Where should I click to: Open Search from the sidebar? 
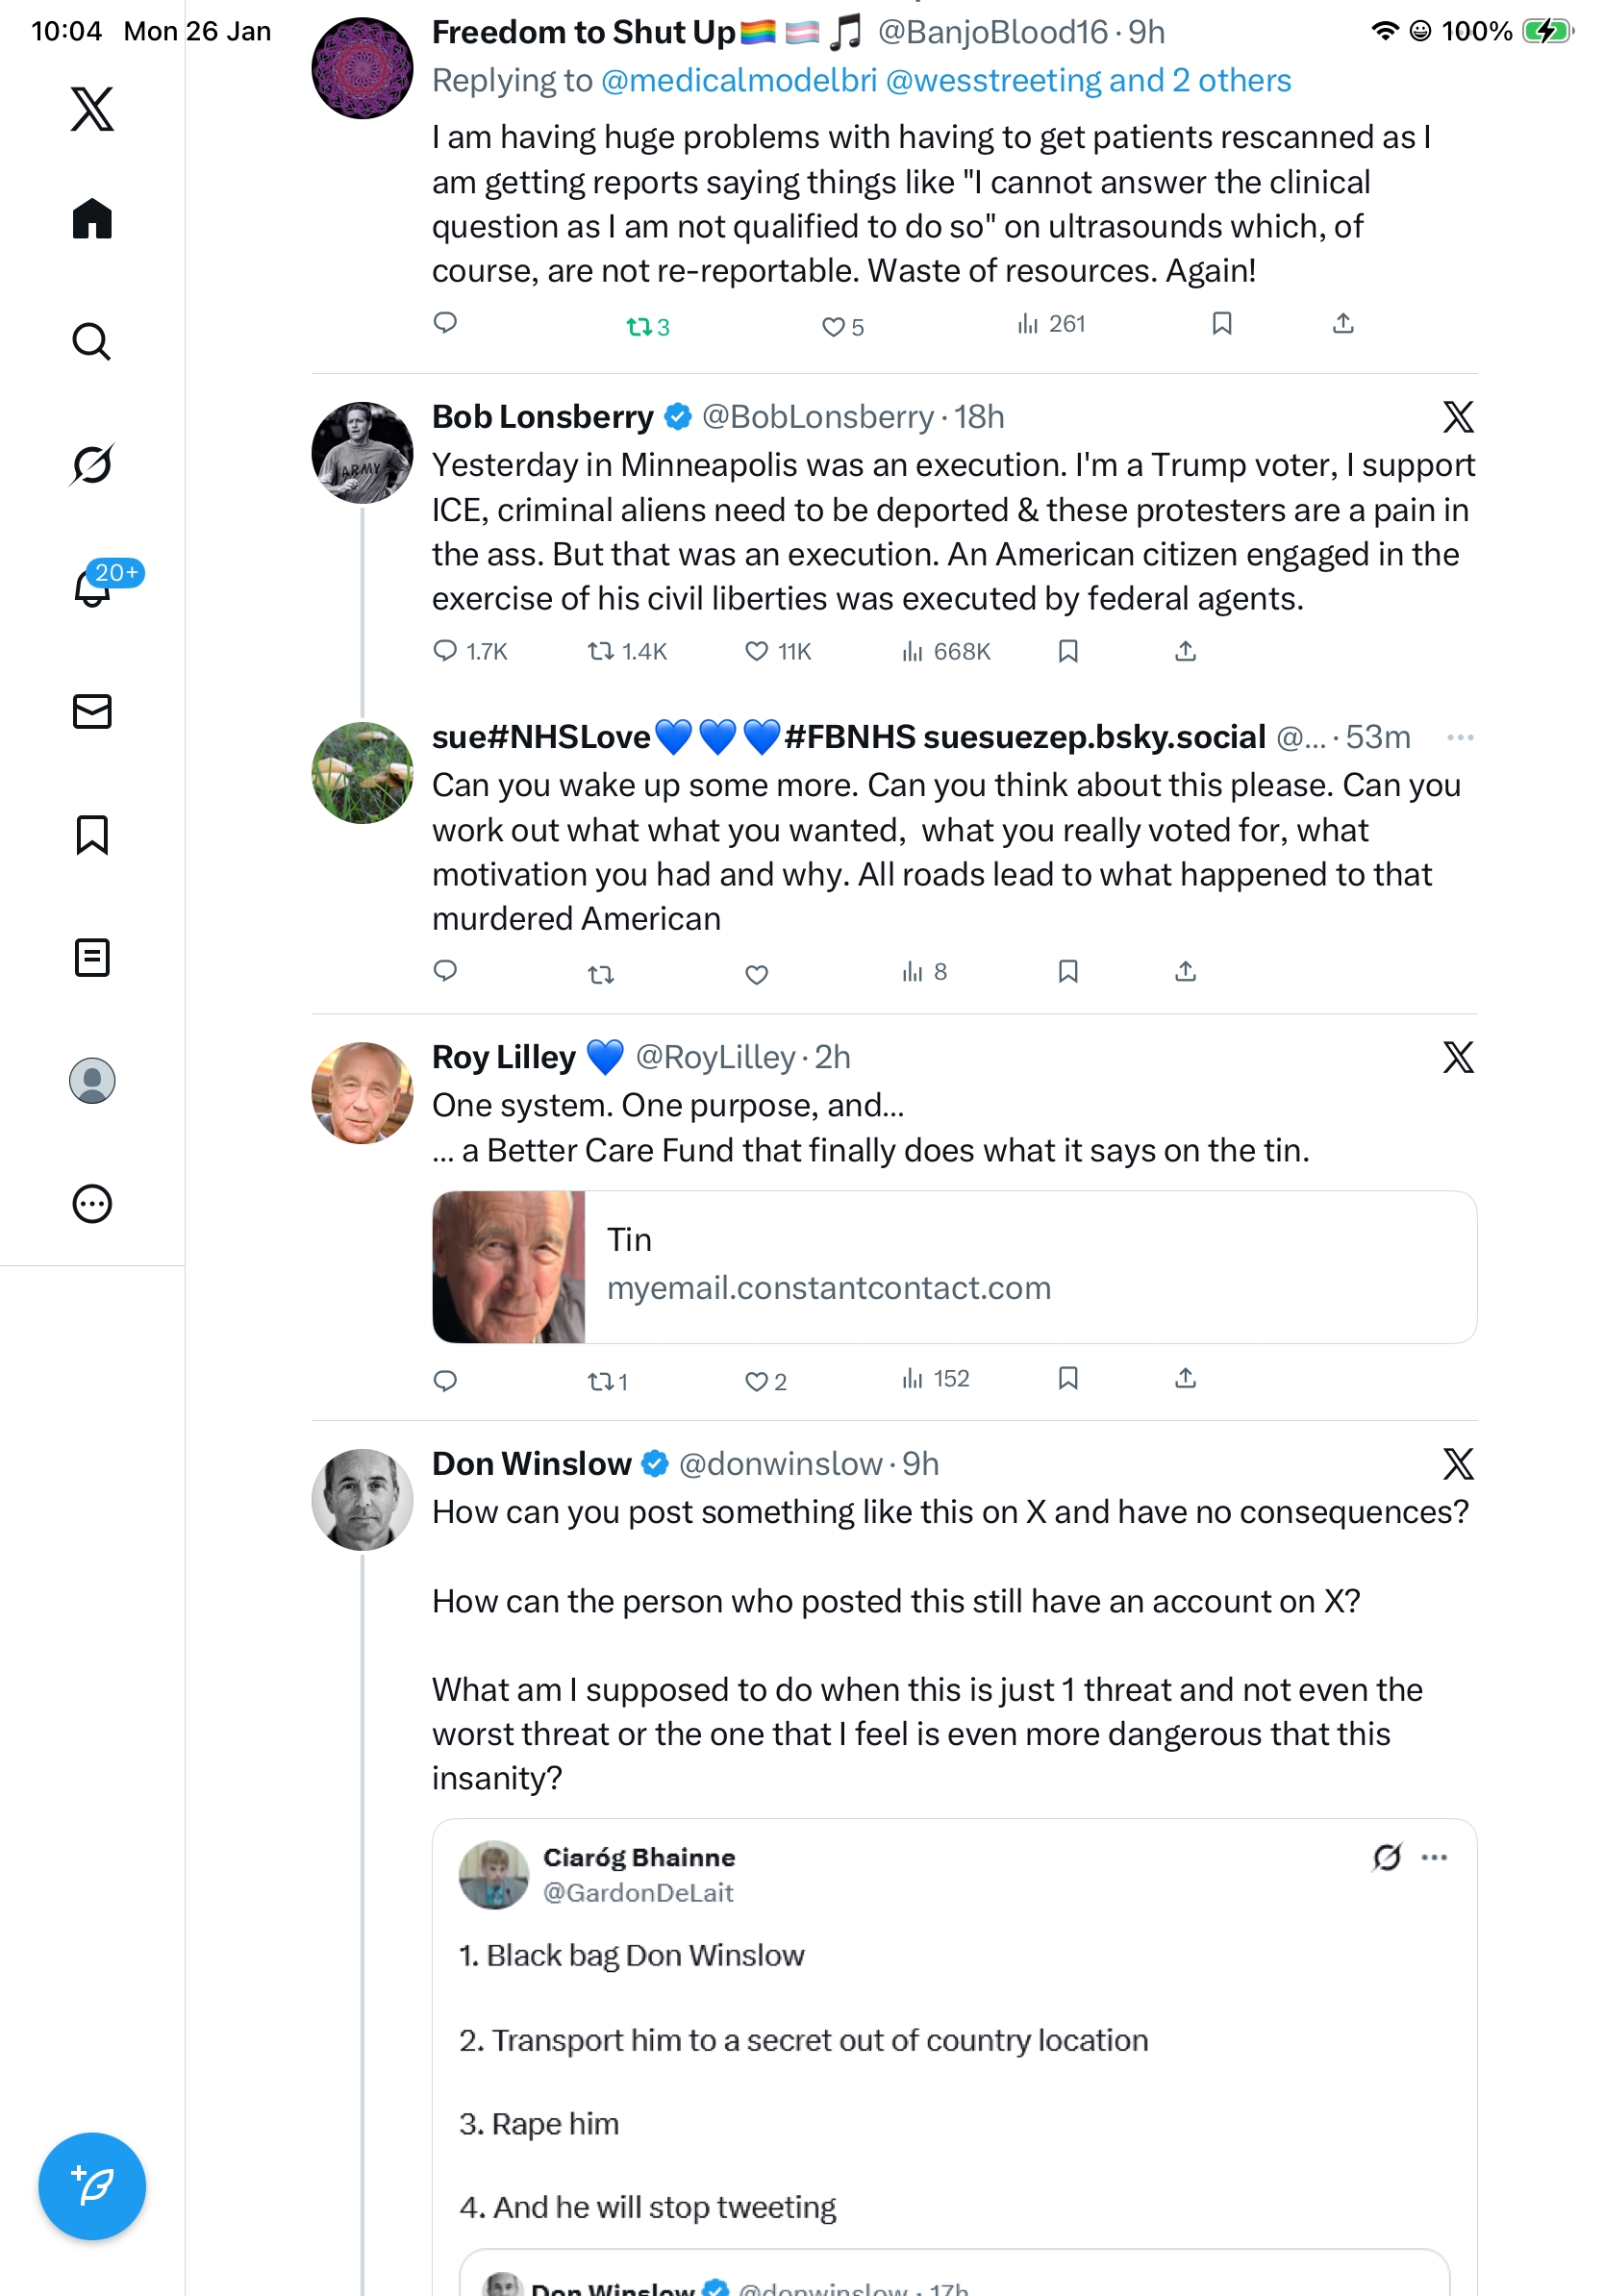(92, 341)
